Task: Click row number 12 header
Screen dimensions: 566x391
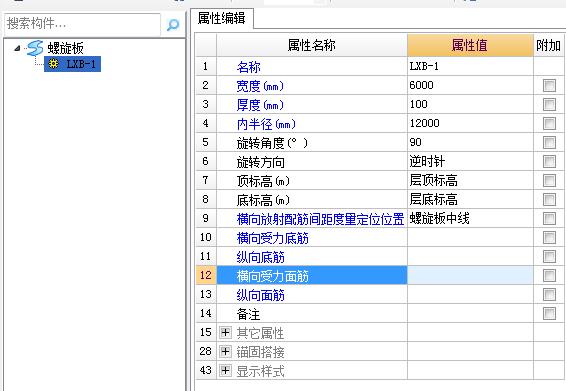Action: click(x=206, y=275)
